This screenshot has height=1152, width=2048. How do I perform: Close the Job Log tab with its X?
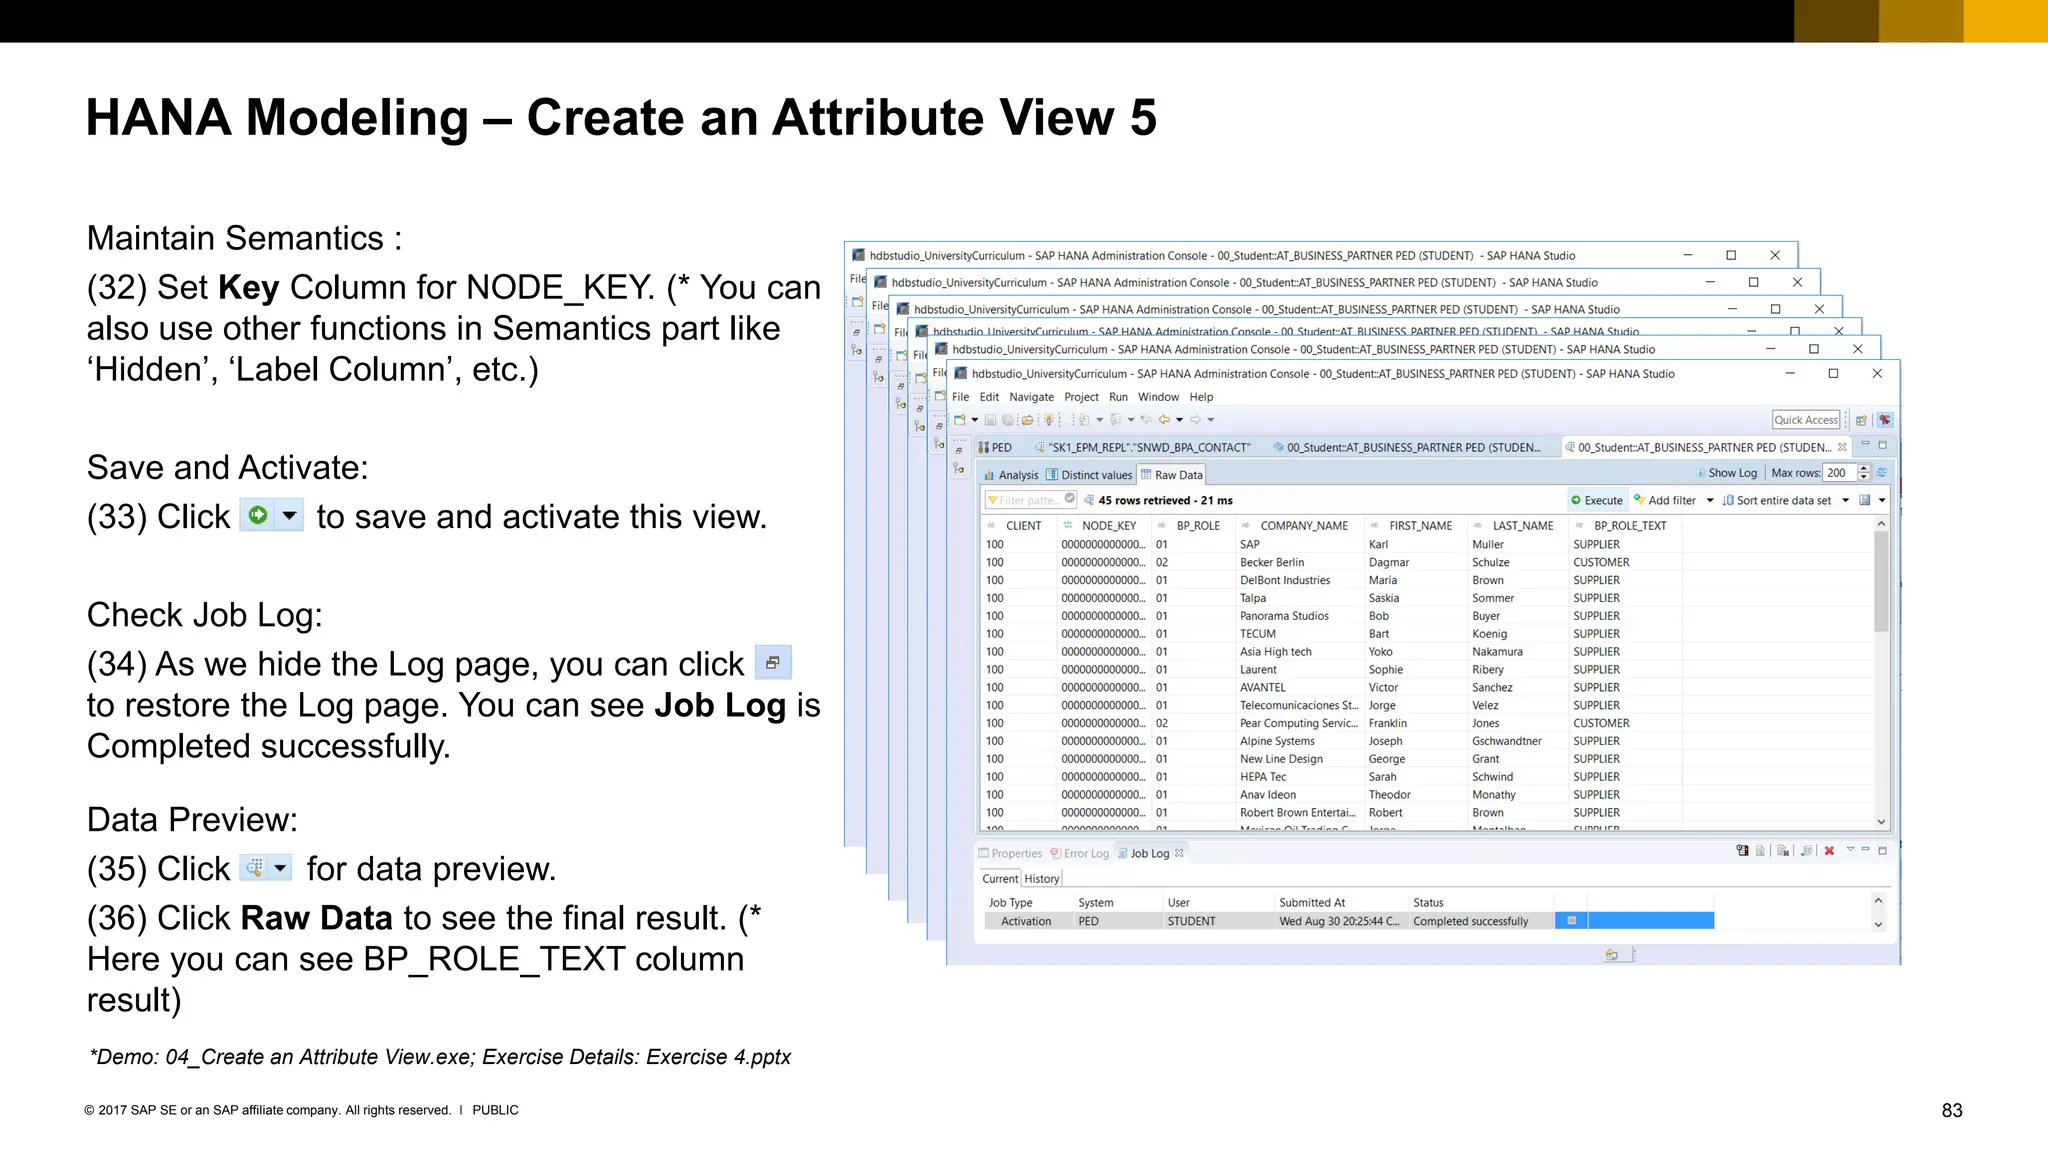(x=1180, y=853)
